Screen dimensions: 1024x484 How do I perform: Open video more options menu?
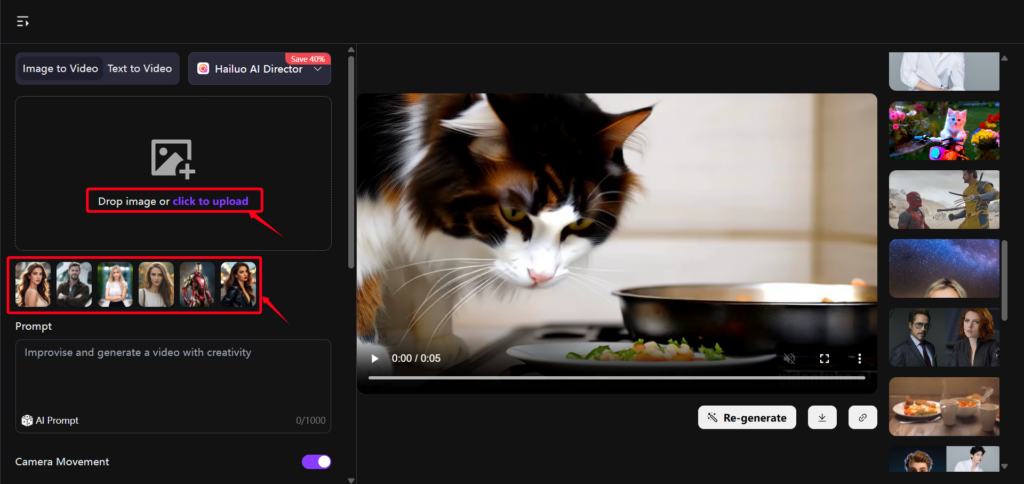pyautogui.click(x=859, y=359)
